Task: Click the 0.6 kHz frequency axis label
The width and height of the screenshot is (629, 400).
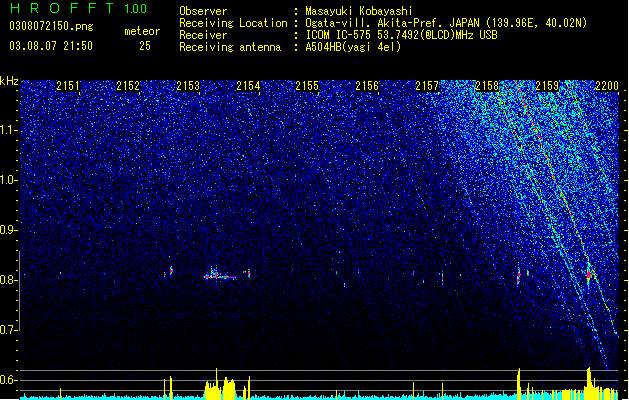Action: click(x=8, y=380)
